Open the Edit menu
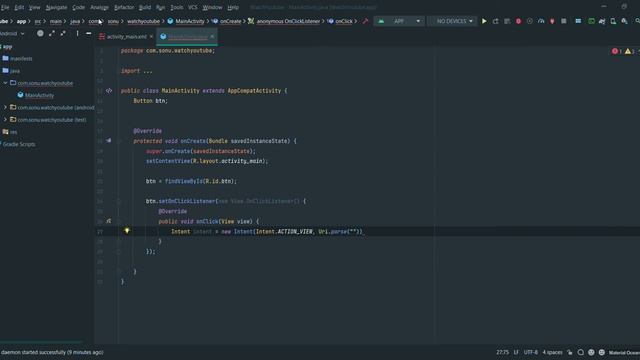Screen dimensions: 640x360 point(19,7)
